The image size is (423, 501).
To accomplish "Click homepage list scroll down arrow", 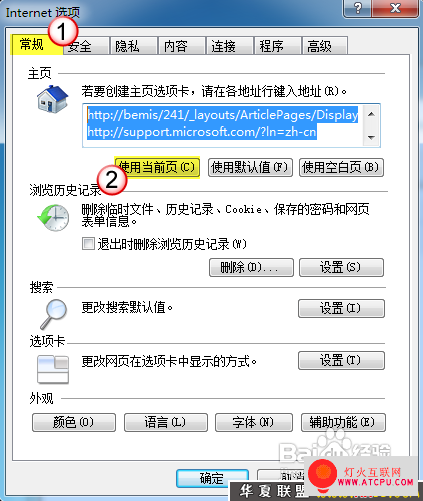I will point(371,137).
